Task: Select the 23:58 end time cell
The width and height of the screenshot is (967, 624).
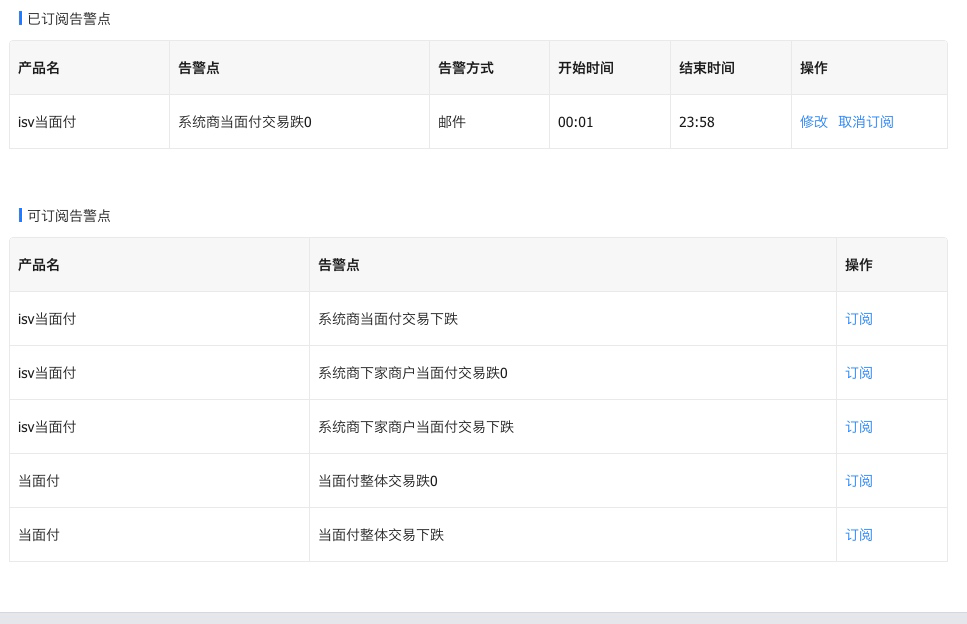Action: tap(696, 122)
